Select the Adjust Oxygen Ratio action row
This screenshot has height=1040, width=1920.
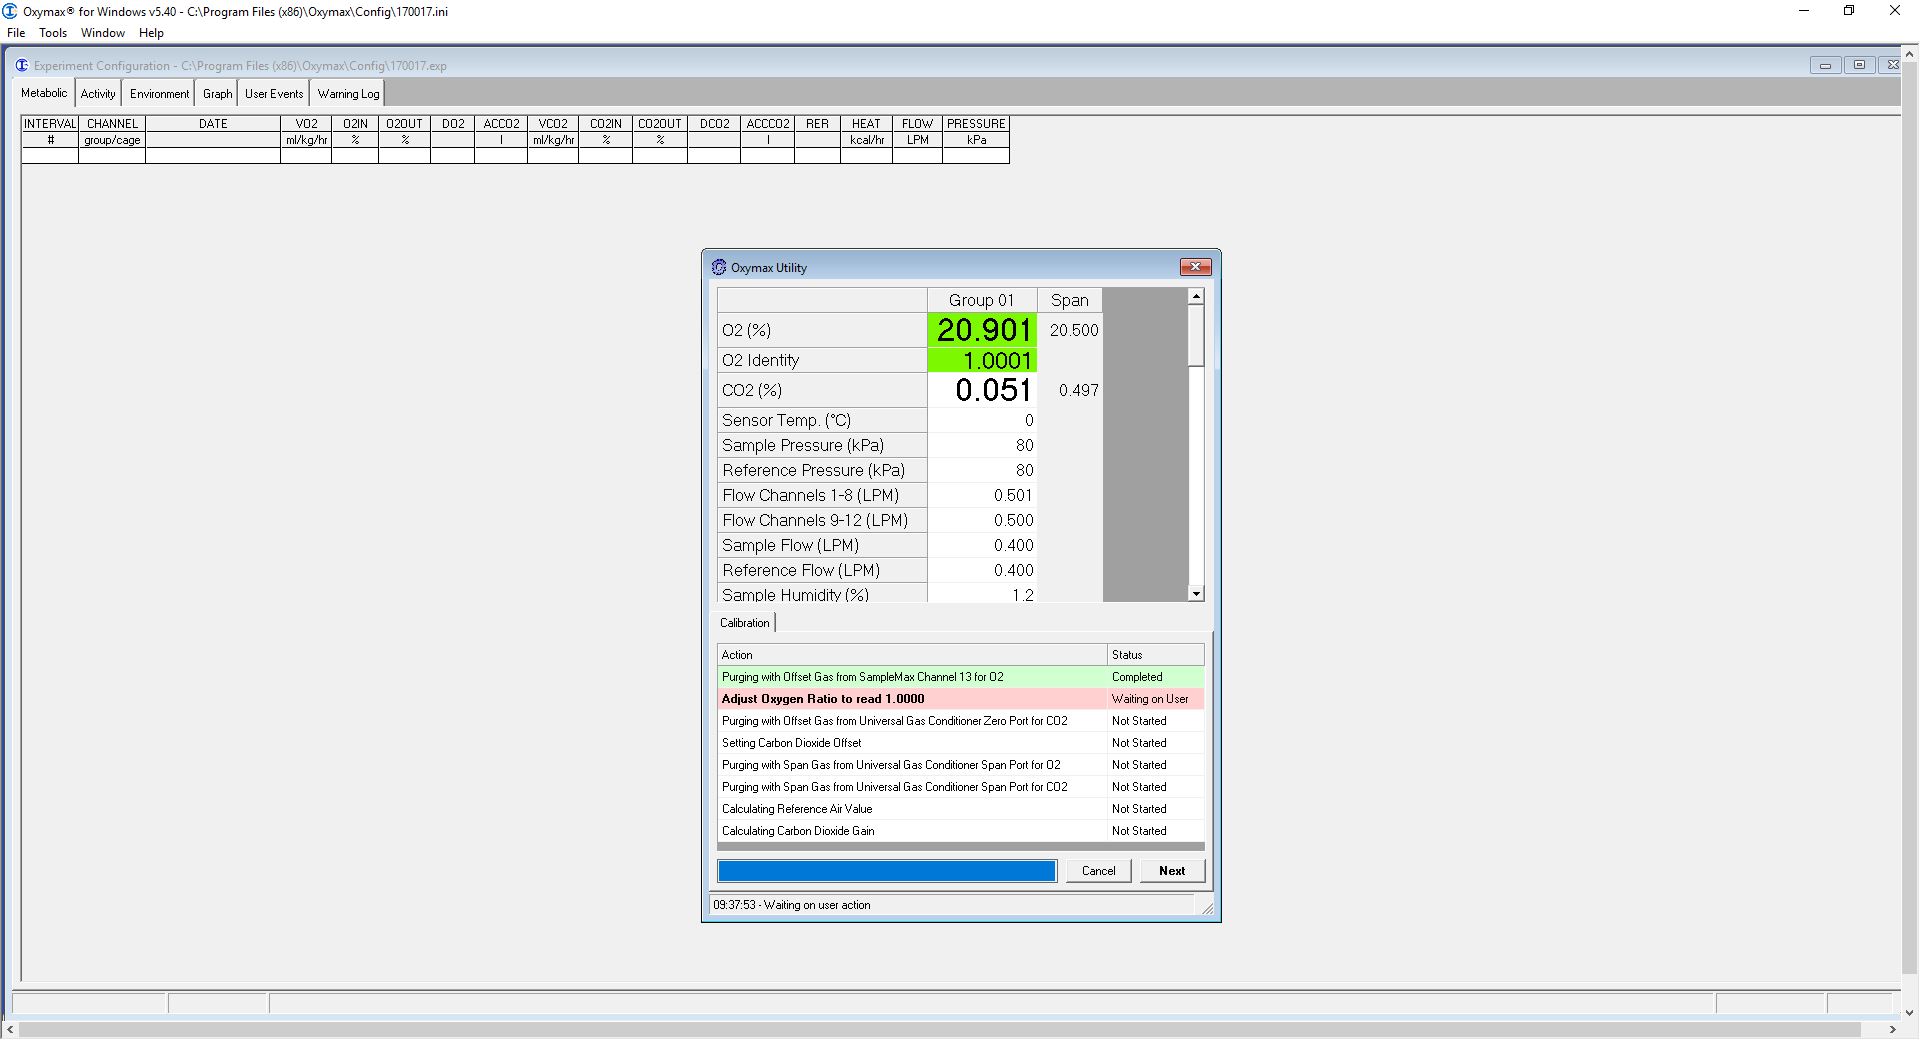(x=911, y=699)
